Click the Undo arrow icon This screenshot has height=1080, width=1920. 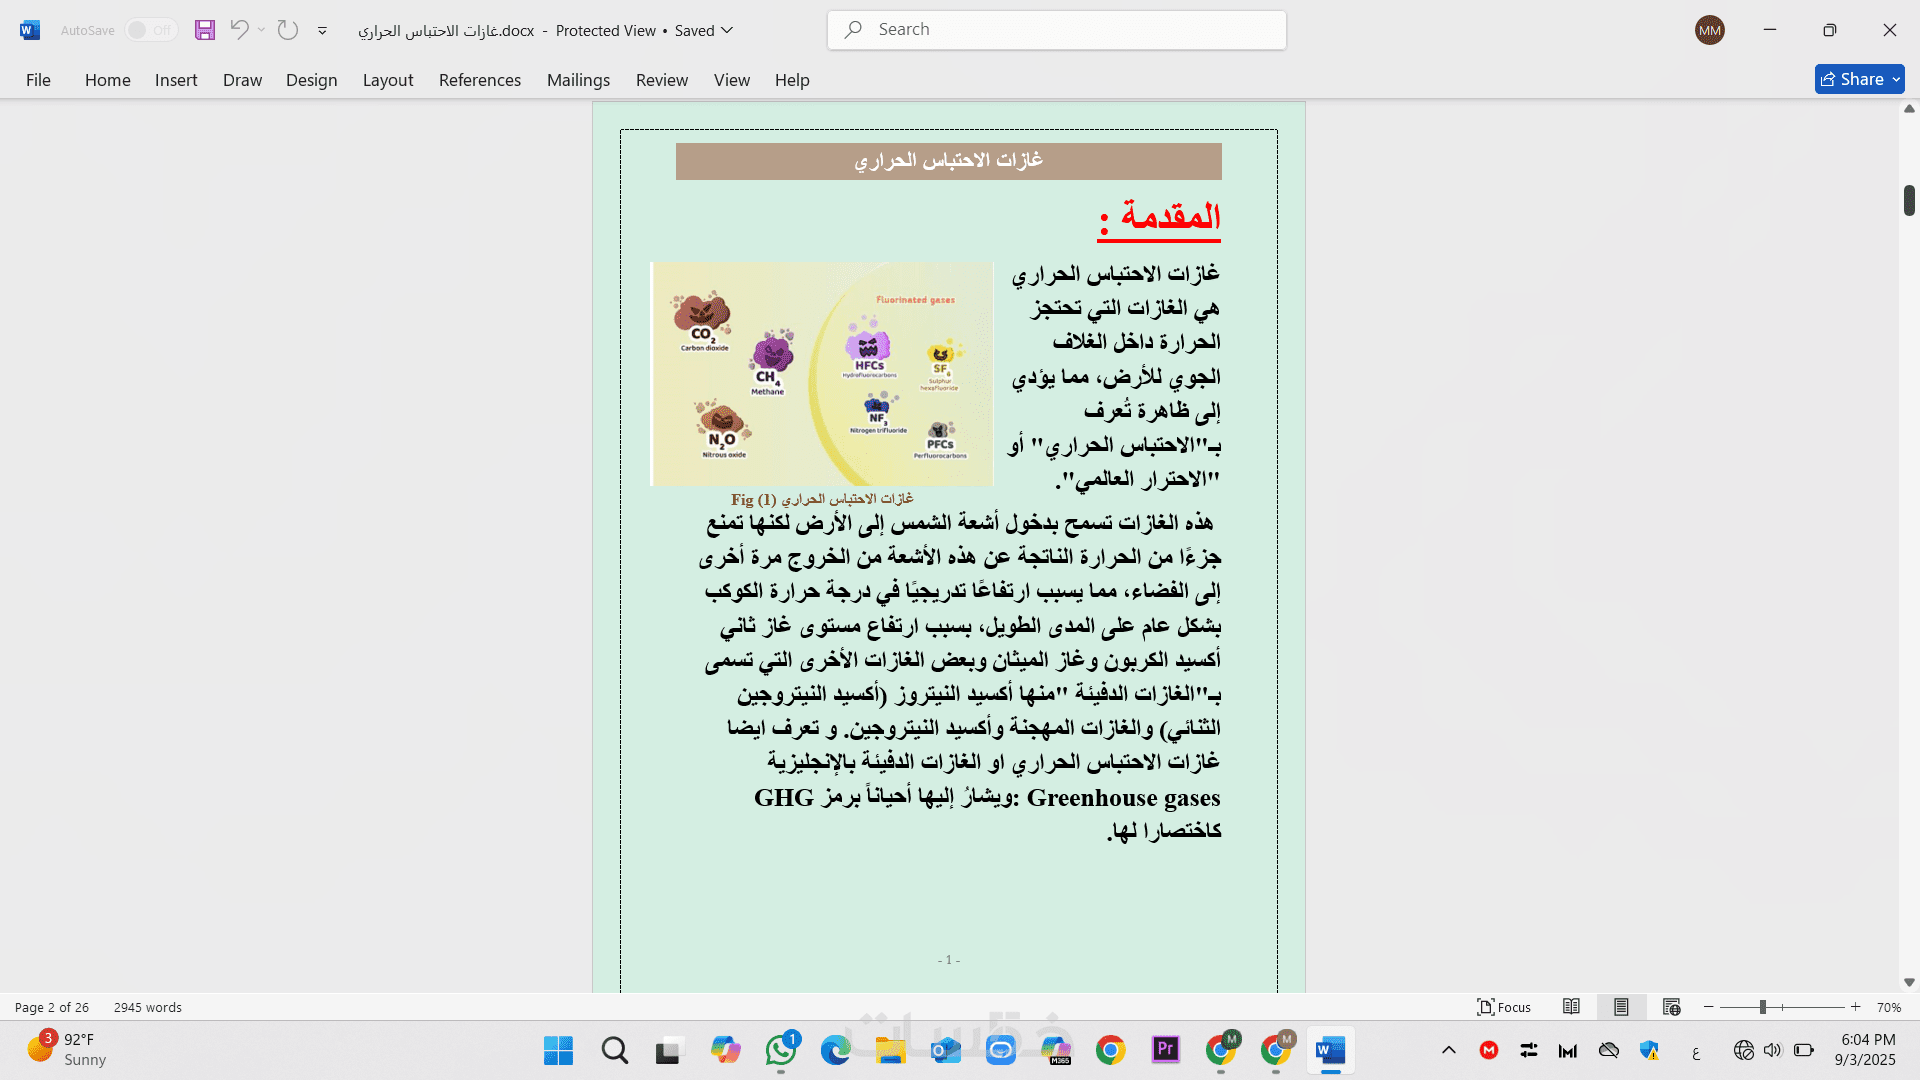pyautogui.click(x=239, y=30)
